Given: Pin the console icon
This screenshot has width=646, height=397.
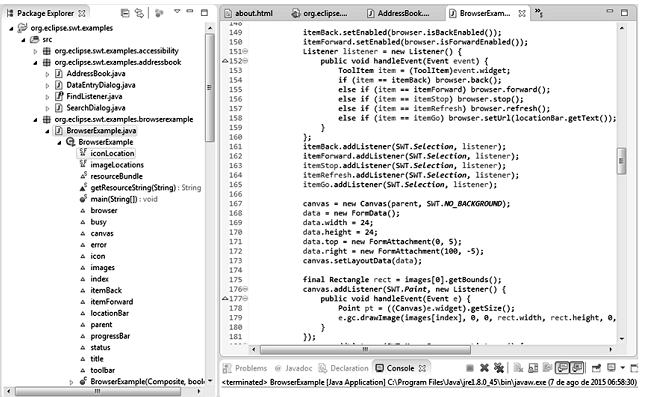Looking at the screenshot, I should 596,368.
